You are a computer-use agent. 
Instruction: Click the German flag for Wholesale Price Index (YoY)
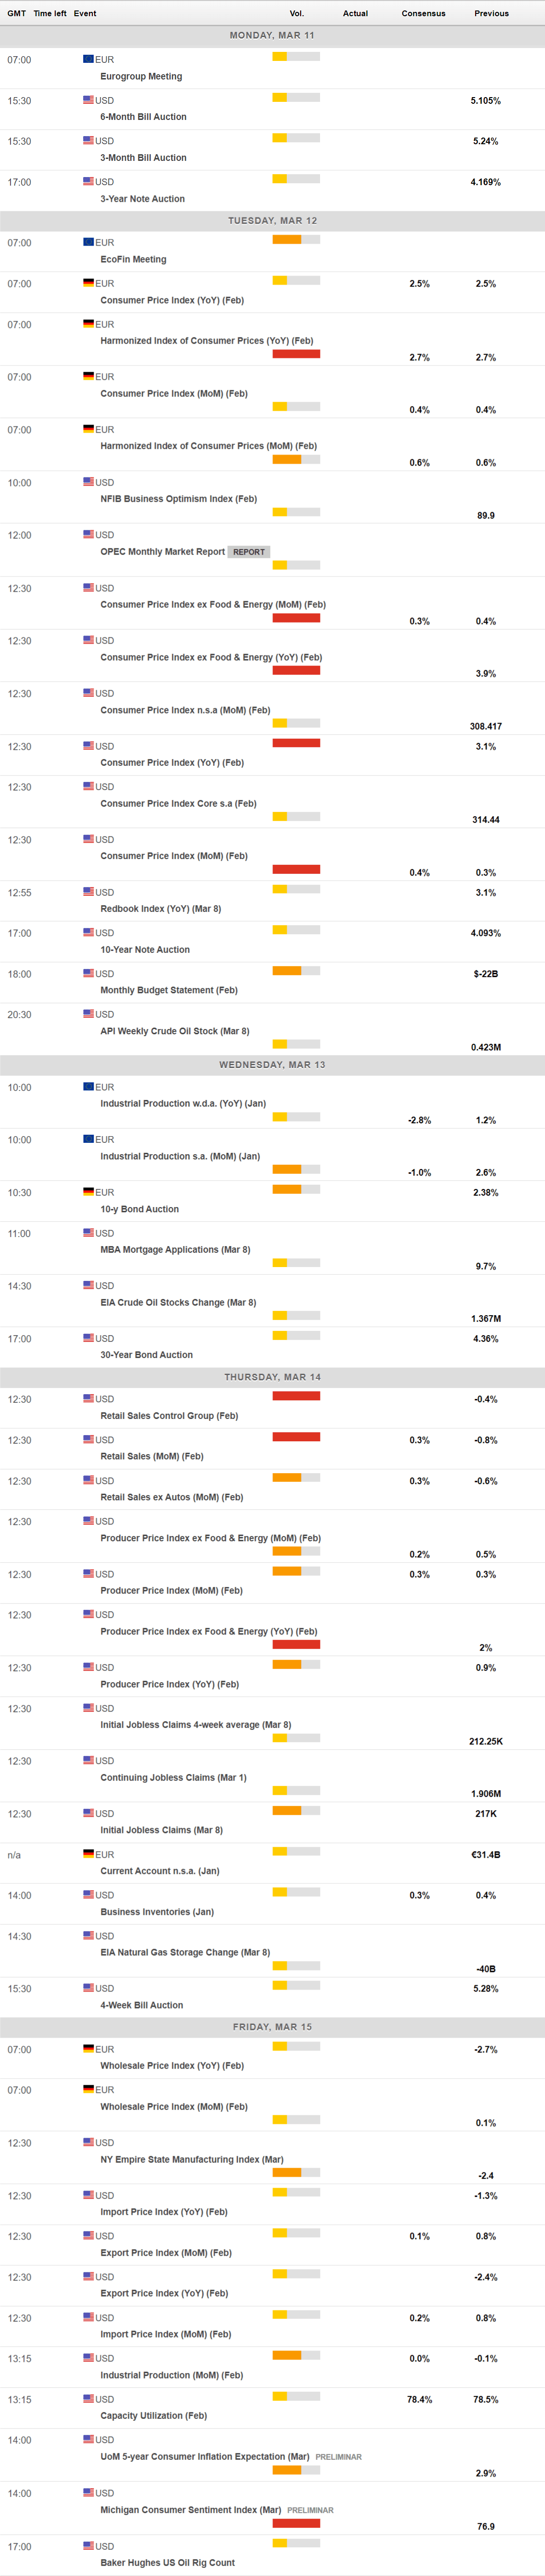tap(88, 2049)
